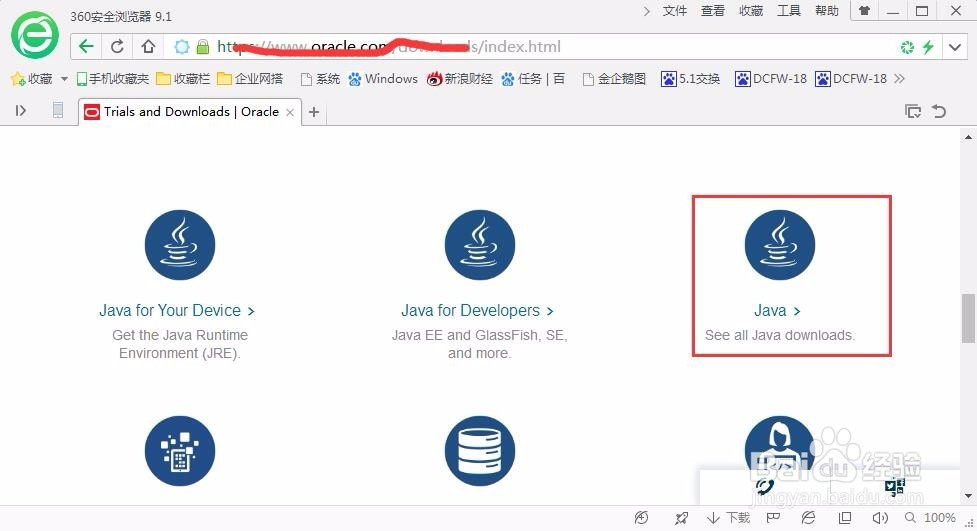Open the address bar dropdown arrow
Image resolution: width=977 pixels, height=531 pixels.
955,47
